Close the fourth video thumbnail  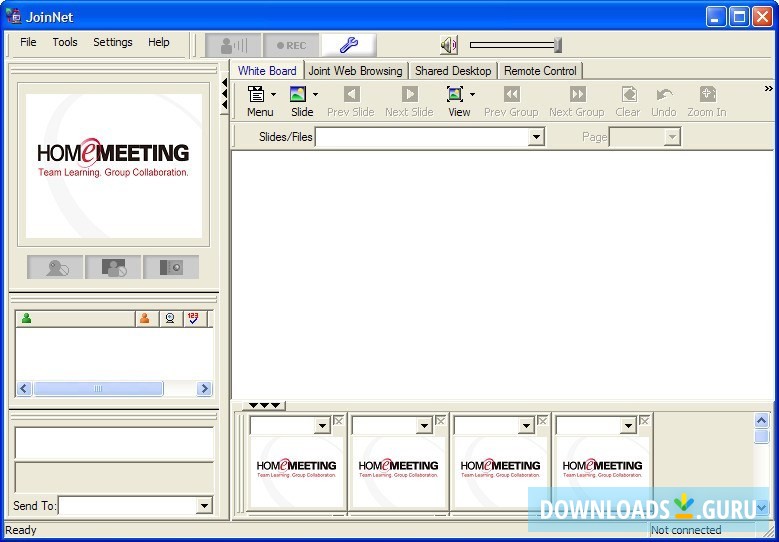[644, 421]
